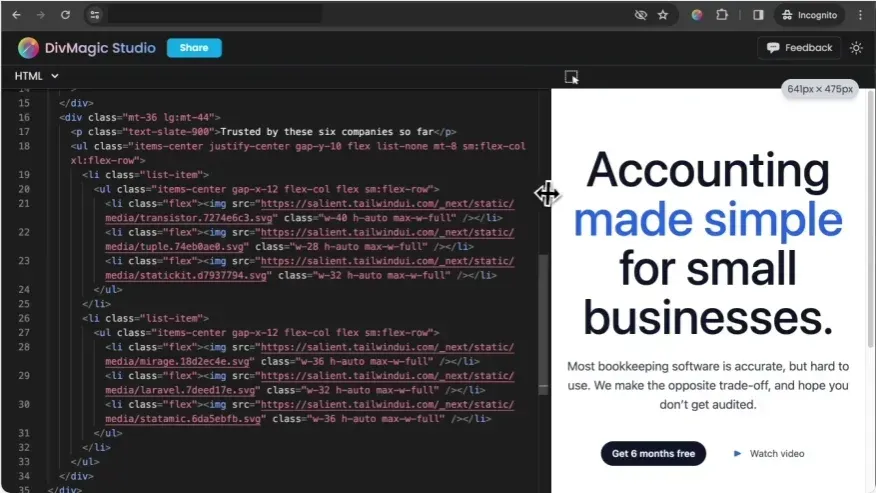
Task: Click the Share button
Action: click(194, 48)
